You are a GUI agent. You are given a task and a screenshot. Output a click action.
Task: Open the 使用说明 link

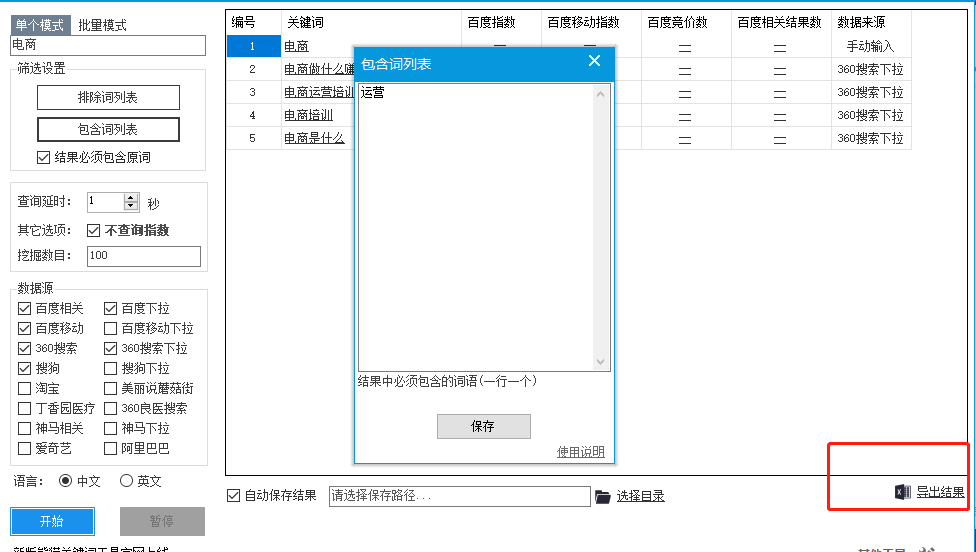pyautogui.click(x=580, y=452)
